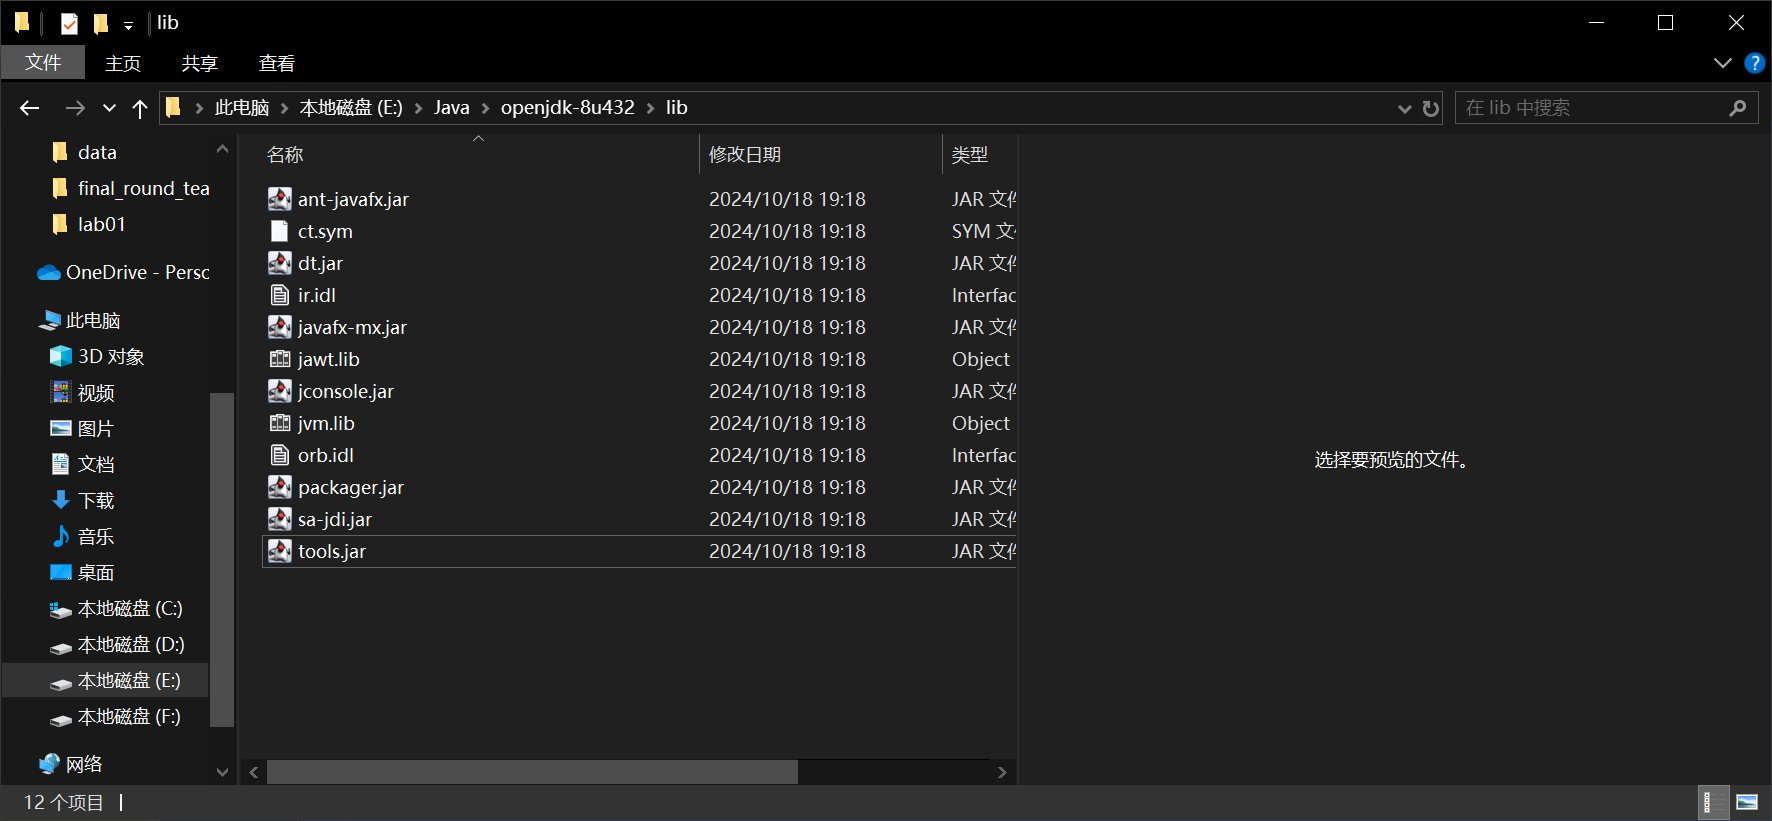Image resolution: width=1772 pixels, height=821 pixels.
Task: Click Java in address breadcrumb
Action: click(452, 108)
